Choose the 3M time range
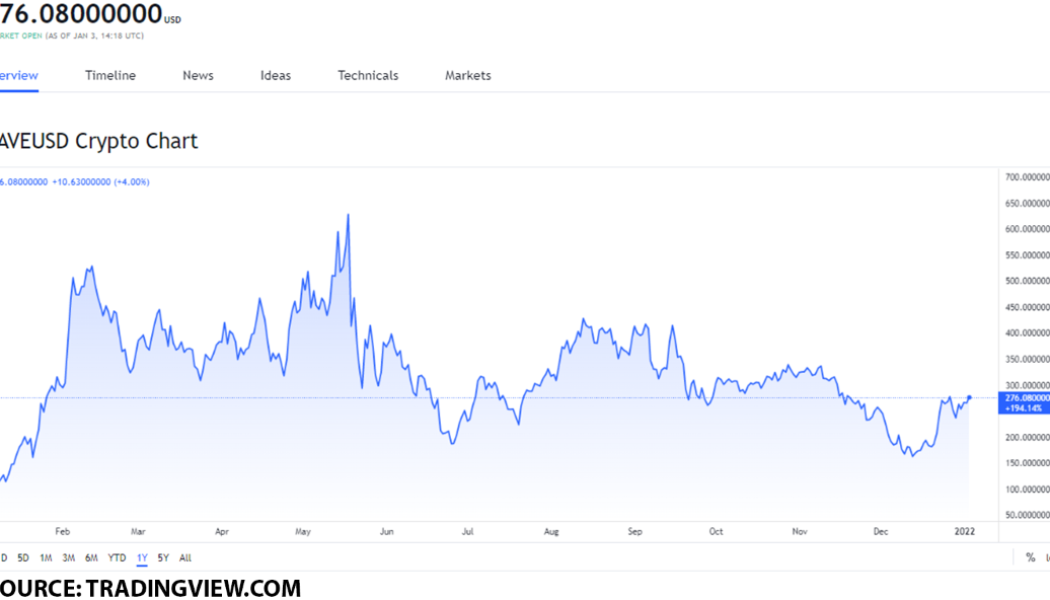 tap(67, 557)
